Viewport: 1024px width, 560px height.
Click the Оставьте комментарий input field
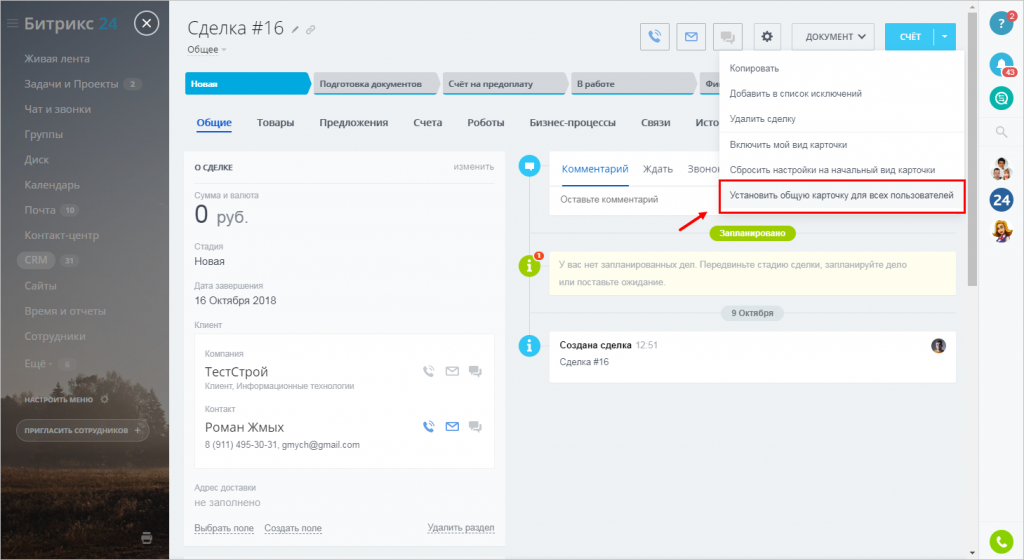point(633,200)
